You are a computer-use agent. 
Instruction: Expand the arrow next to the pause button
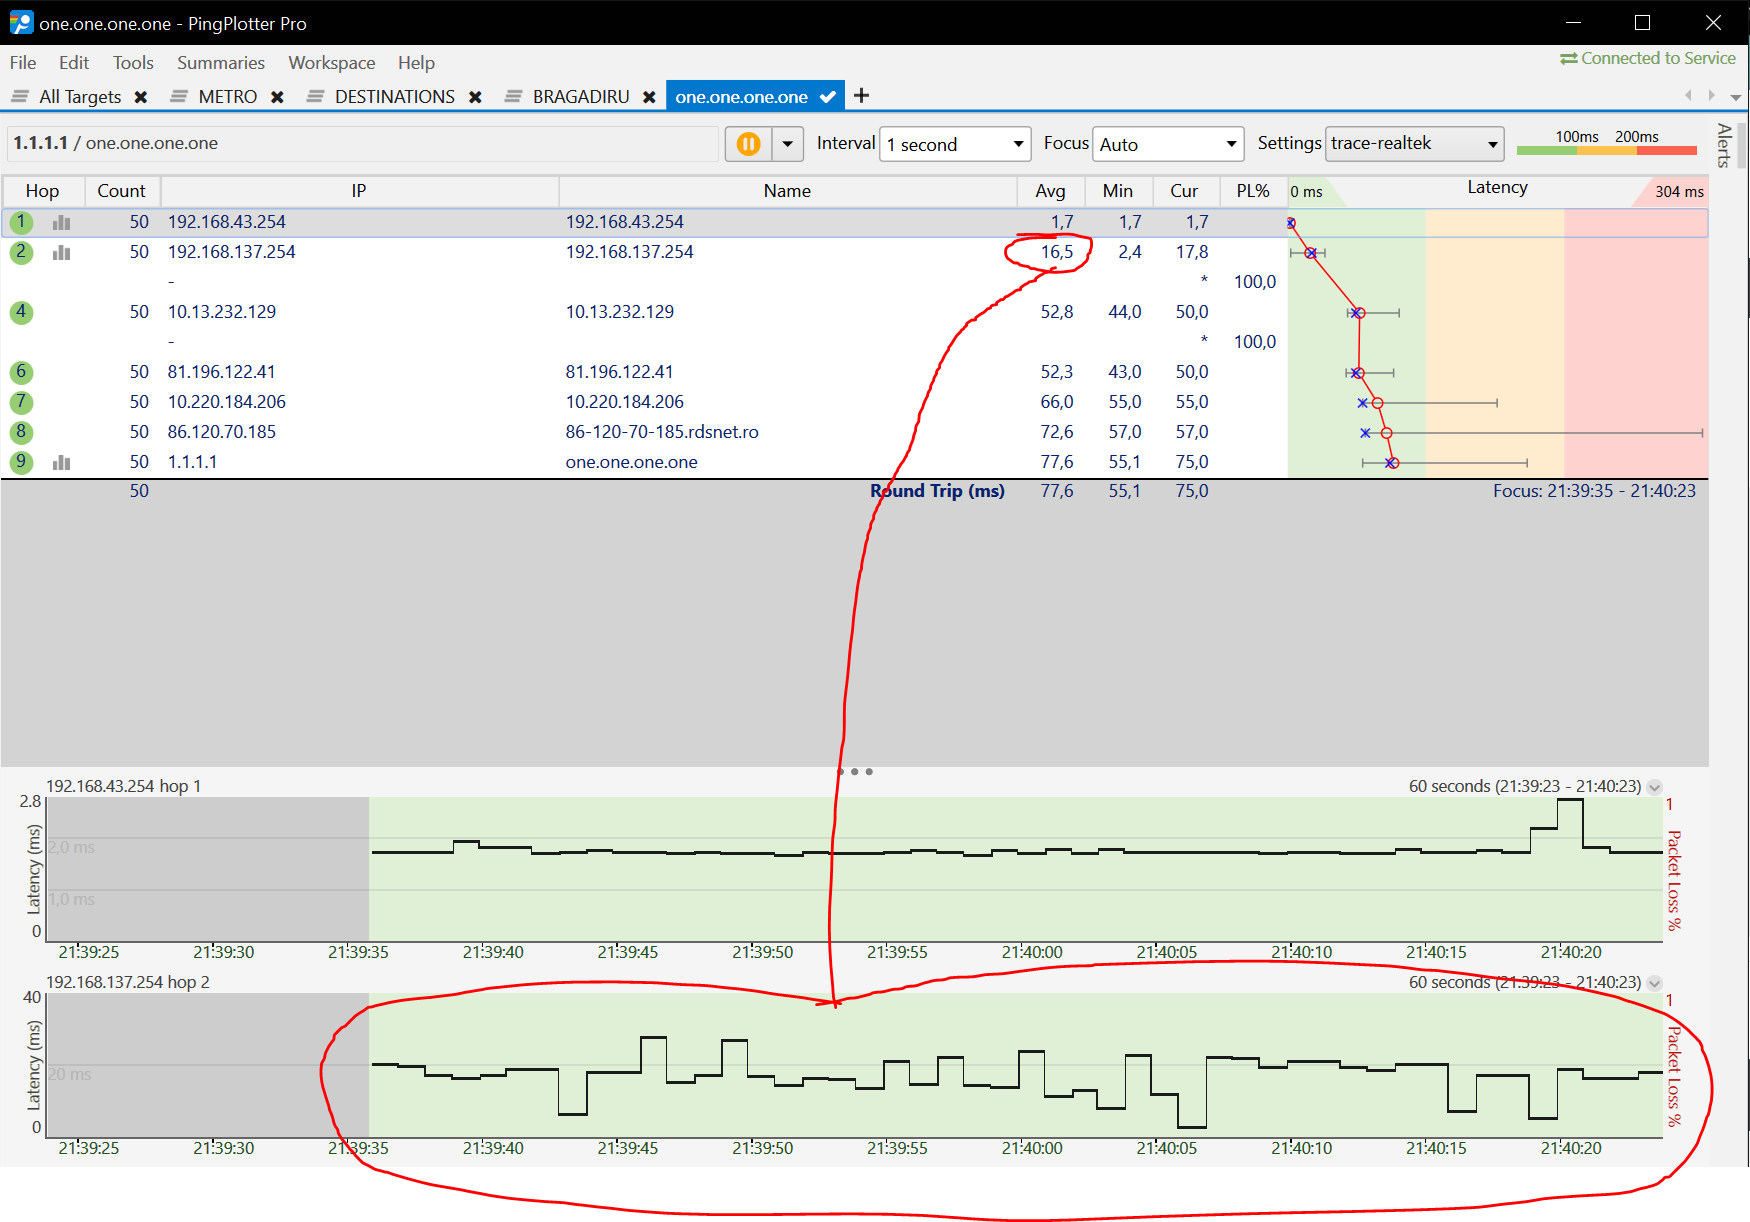(788, 143)
